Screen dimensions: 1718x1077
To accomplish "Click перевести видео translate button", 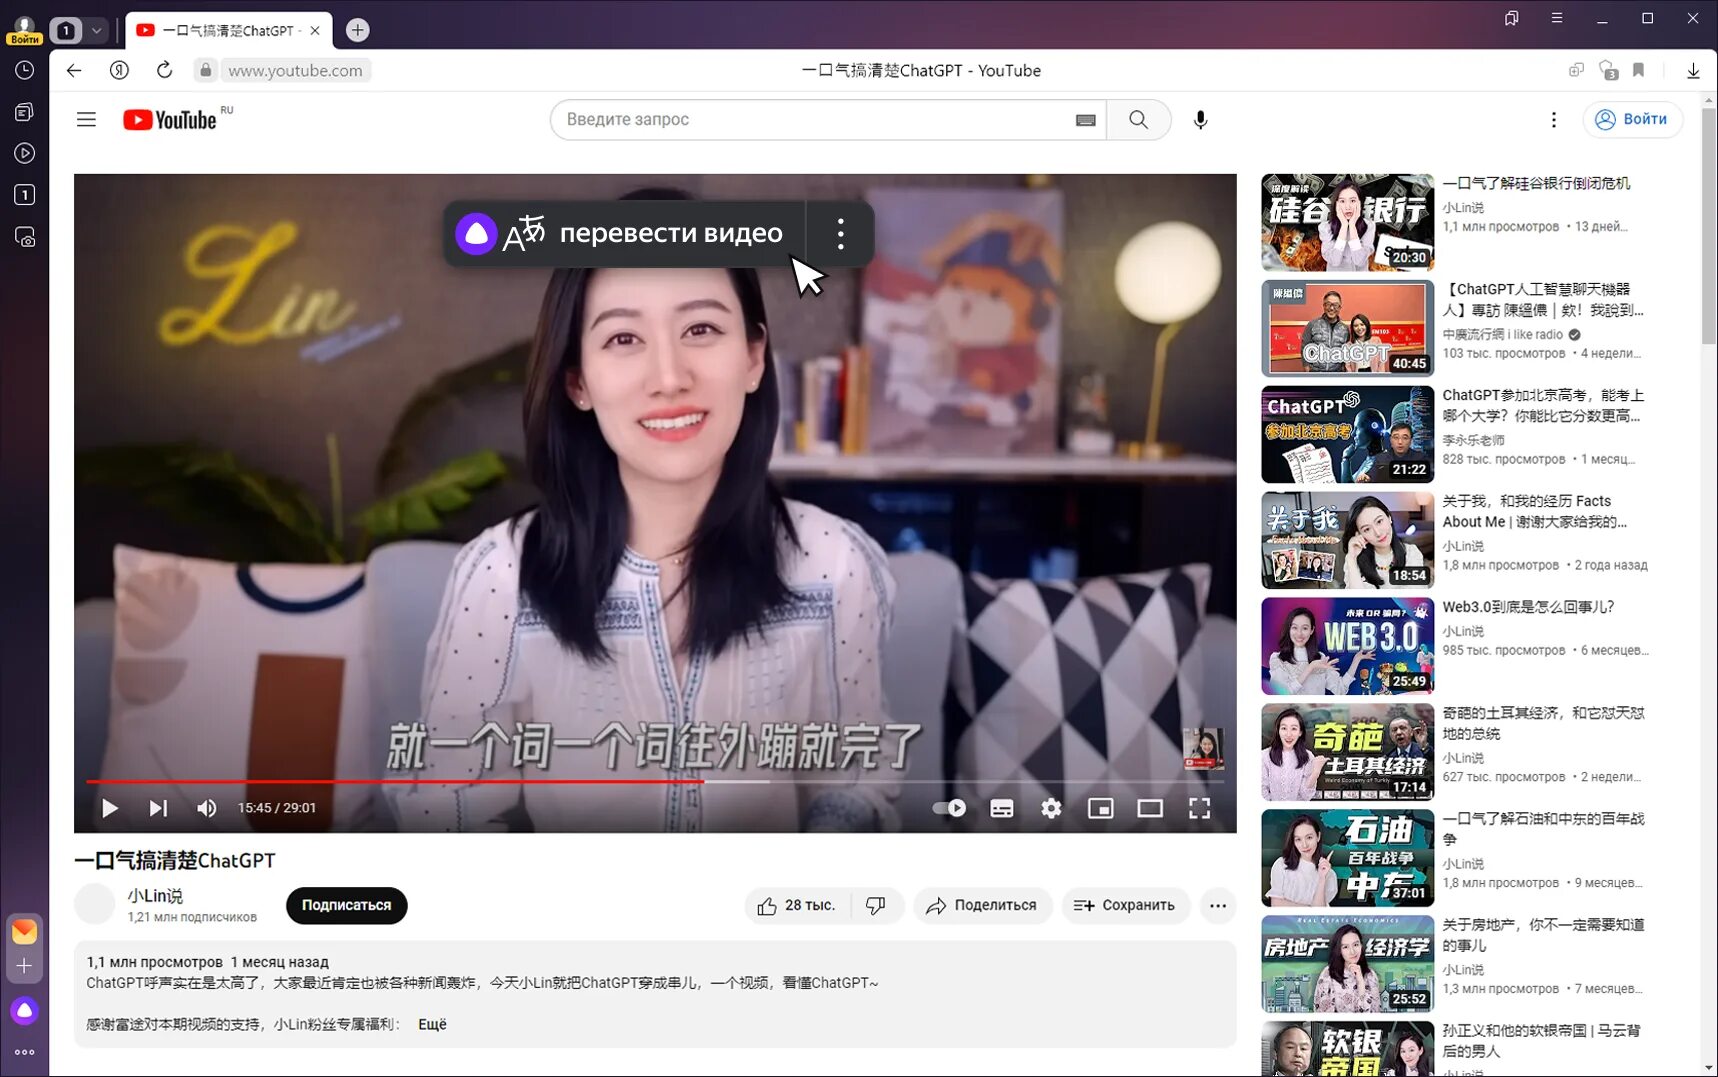I will 624,234.
